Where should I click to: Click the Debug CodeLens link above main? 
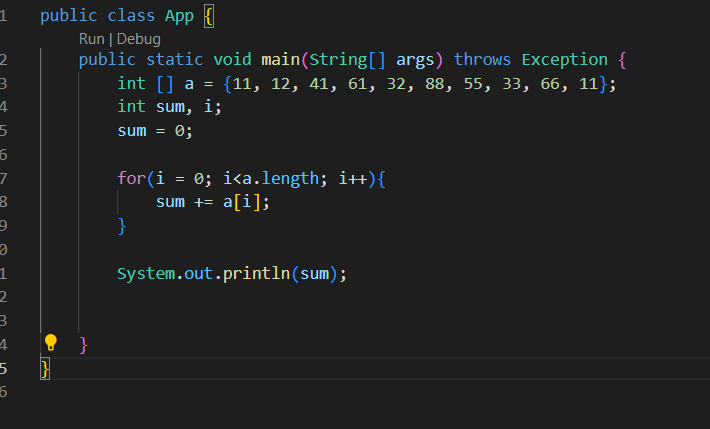click(x=139, y=39)
